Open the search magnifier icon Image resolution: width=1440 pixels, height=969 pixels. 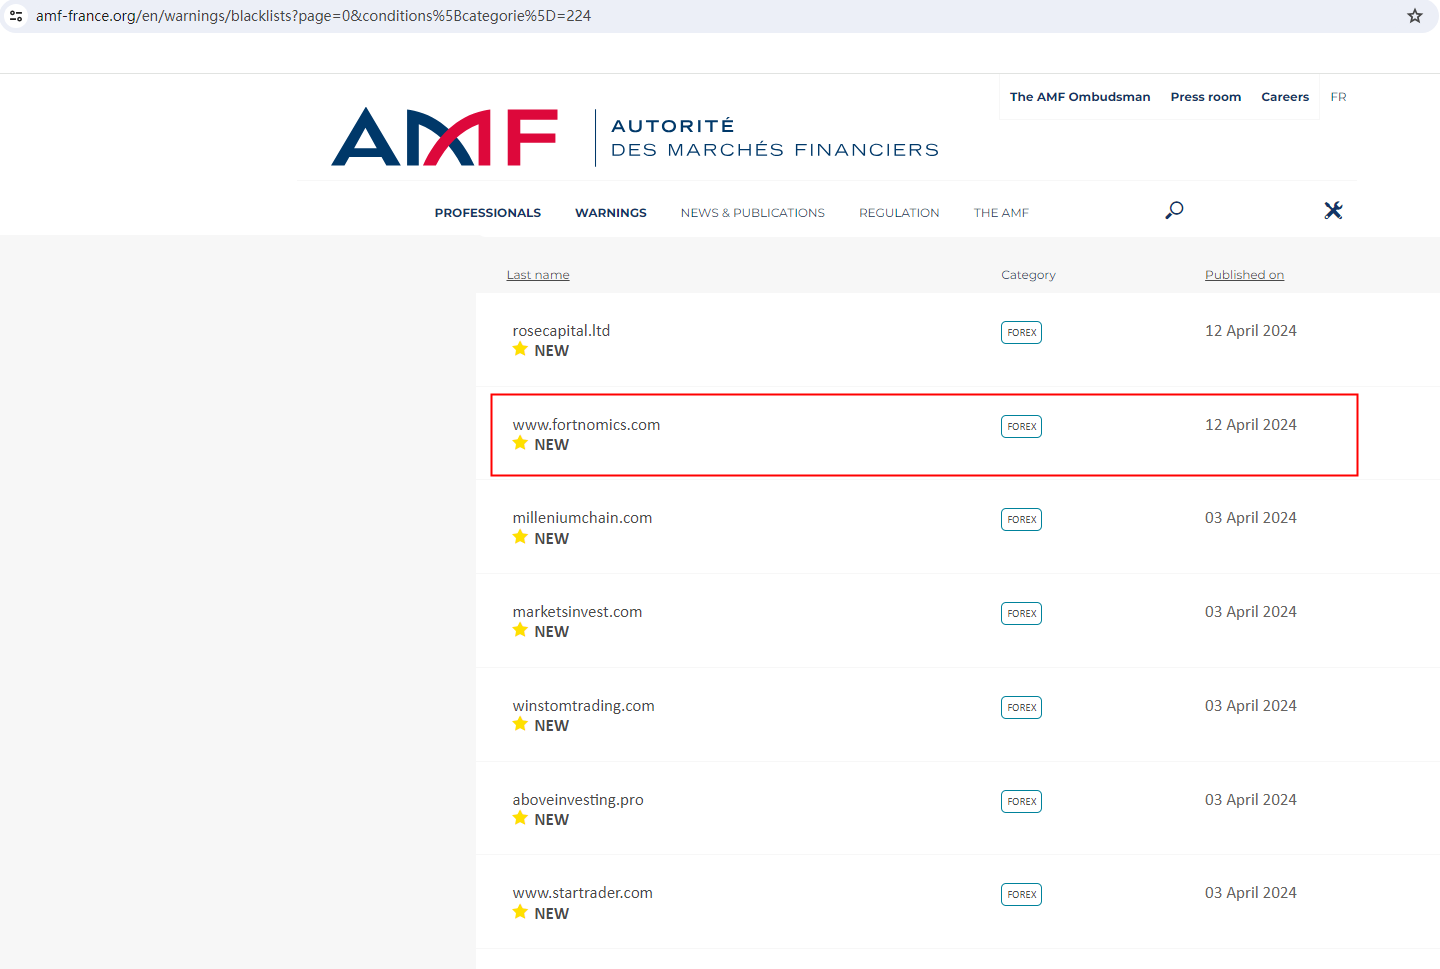(1174, 210)
